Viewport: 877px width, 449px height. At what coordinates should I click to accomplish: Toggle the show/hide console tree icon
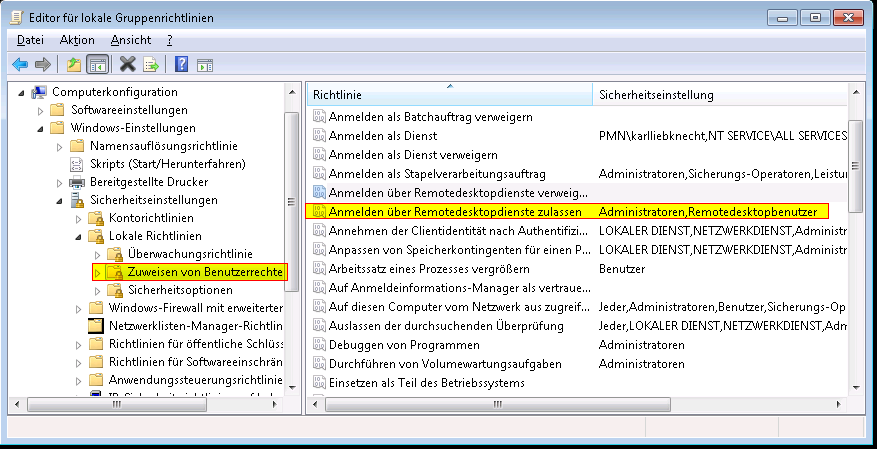(97, 65)
